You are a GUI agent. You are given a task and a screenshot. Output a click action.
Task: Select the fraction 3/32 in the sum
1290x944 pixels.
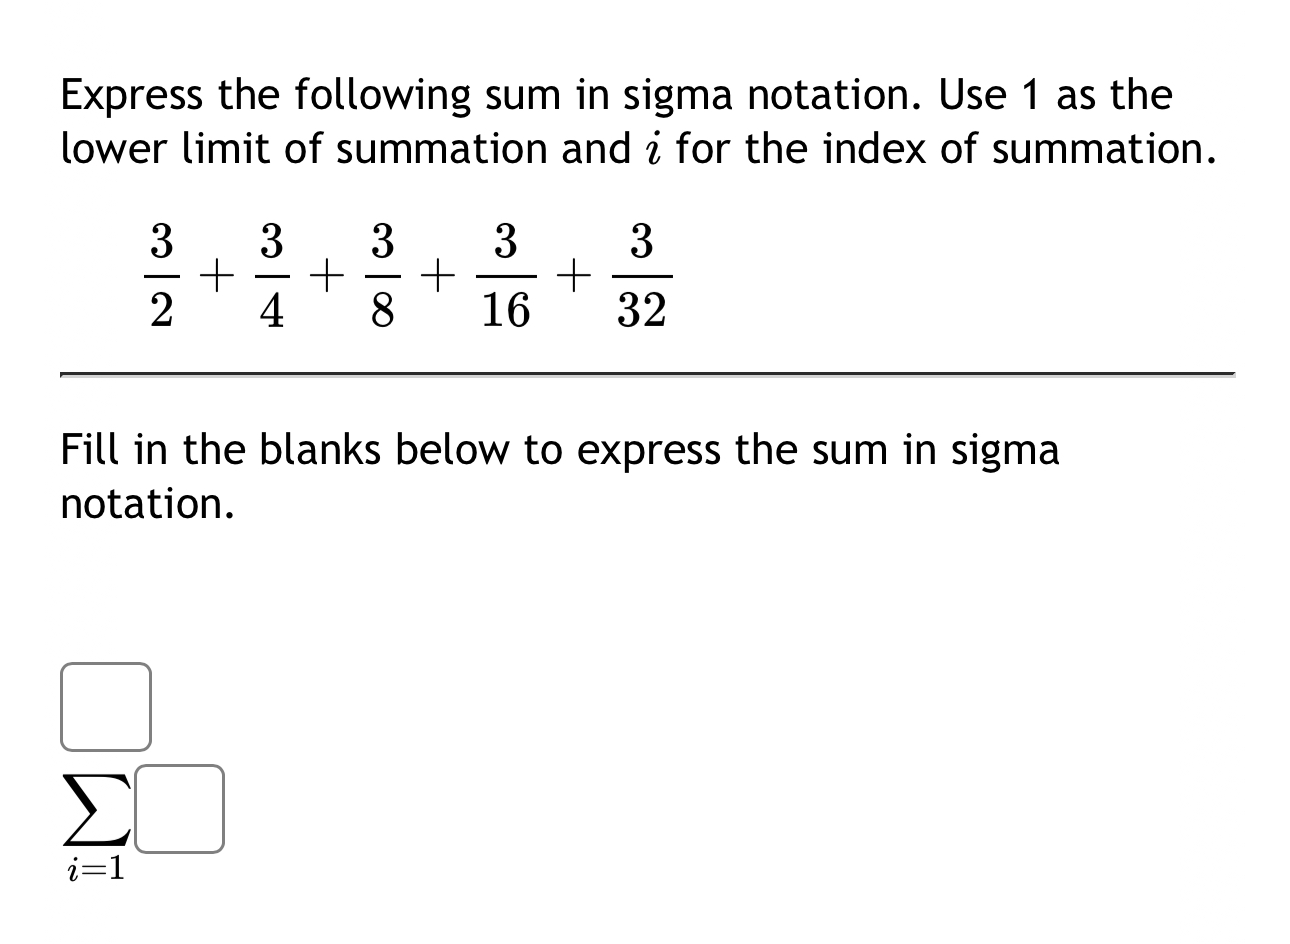coord(644,273)
